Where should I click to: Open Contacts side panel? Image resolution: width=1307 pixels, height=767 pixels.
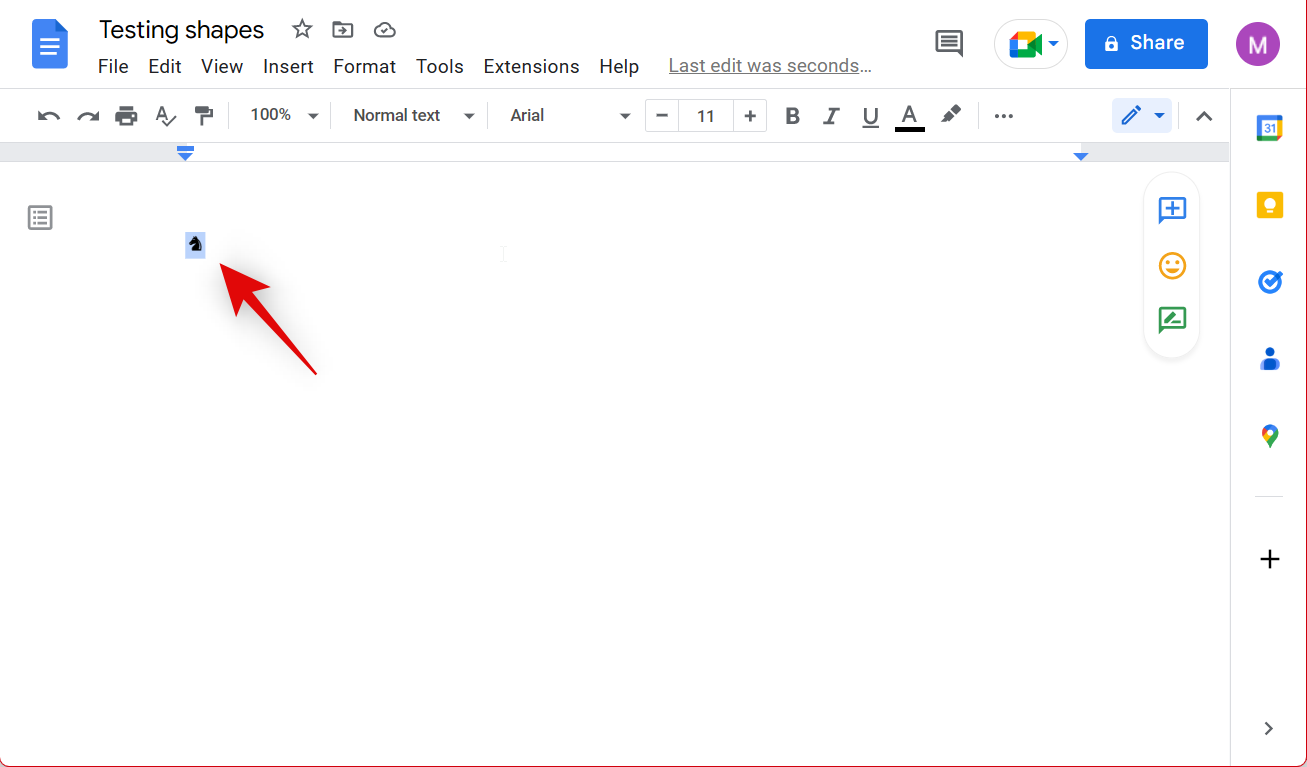1269,359
